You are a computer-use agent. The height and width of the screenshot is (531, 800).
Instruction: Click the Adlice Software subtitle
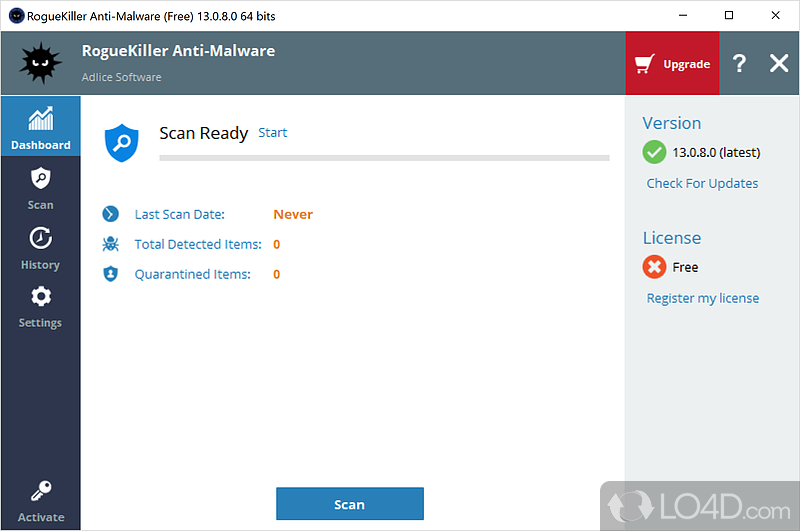121,77
